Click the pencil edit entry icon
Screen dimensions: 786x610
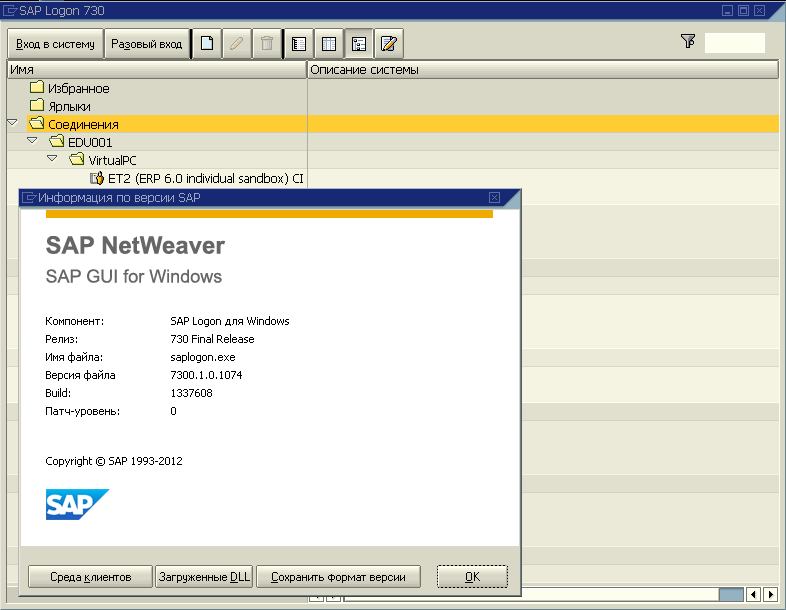[x=237, y=44]
